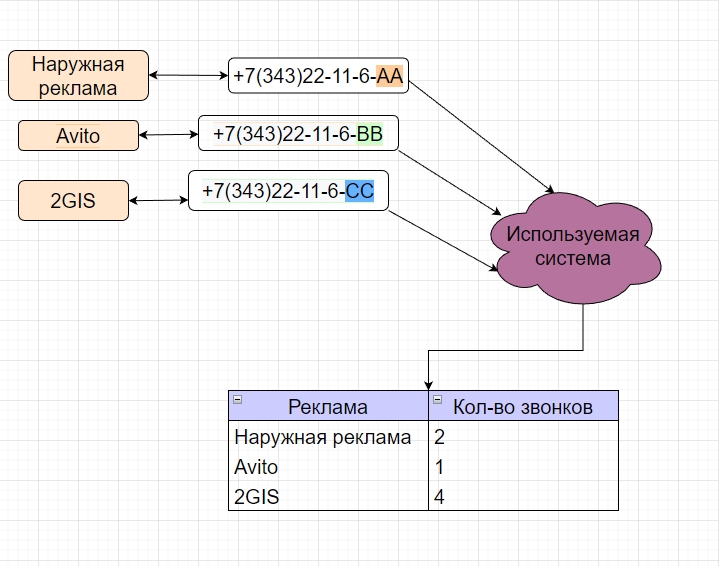Click the Avito cell in the table
The image size is (719, 566).
coord(328,467)
